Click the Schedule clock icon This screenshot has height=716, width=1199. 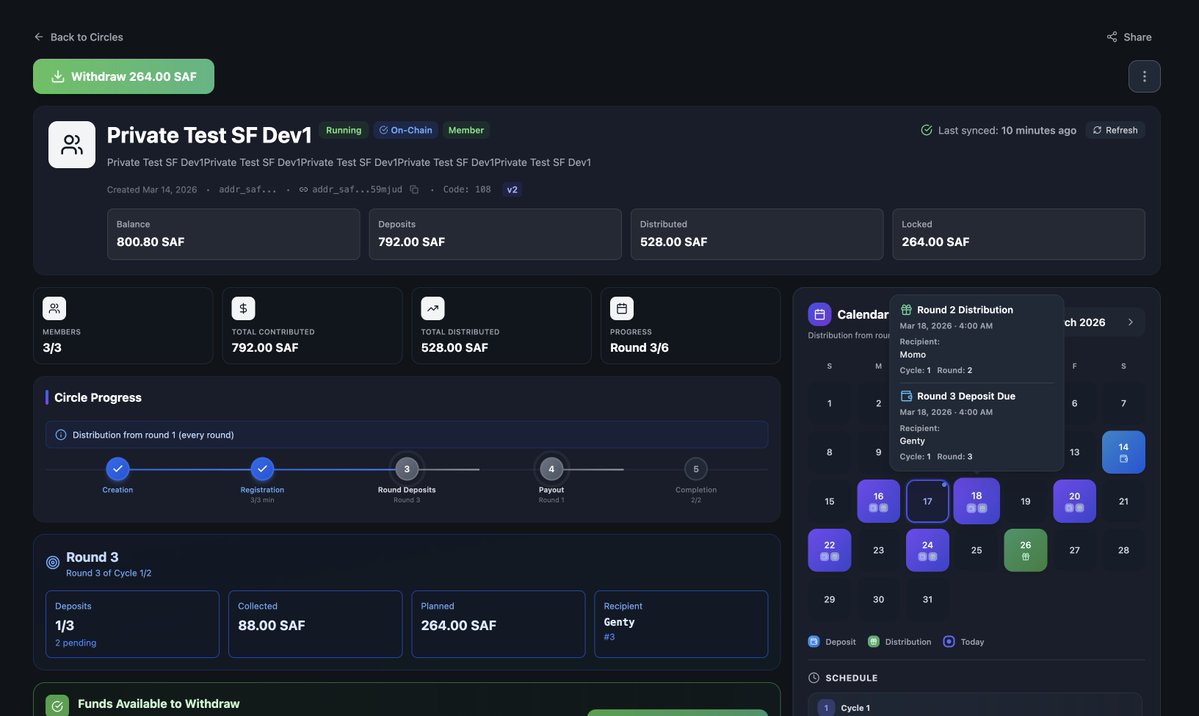(814, 678)
